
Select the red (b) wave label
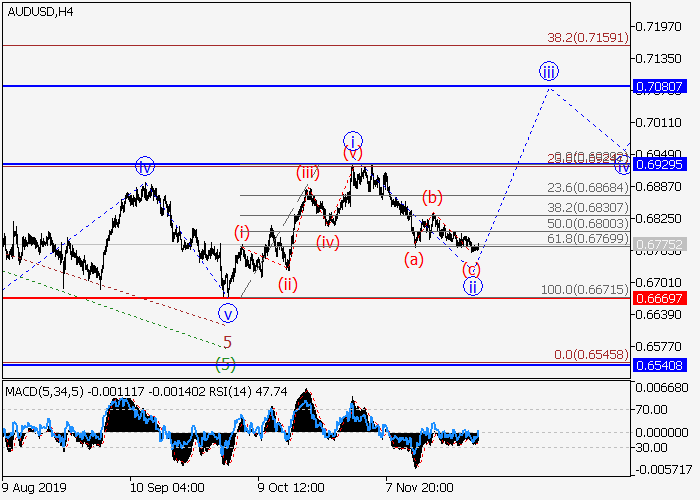(431, 197)
